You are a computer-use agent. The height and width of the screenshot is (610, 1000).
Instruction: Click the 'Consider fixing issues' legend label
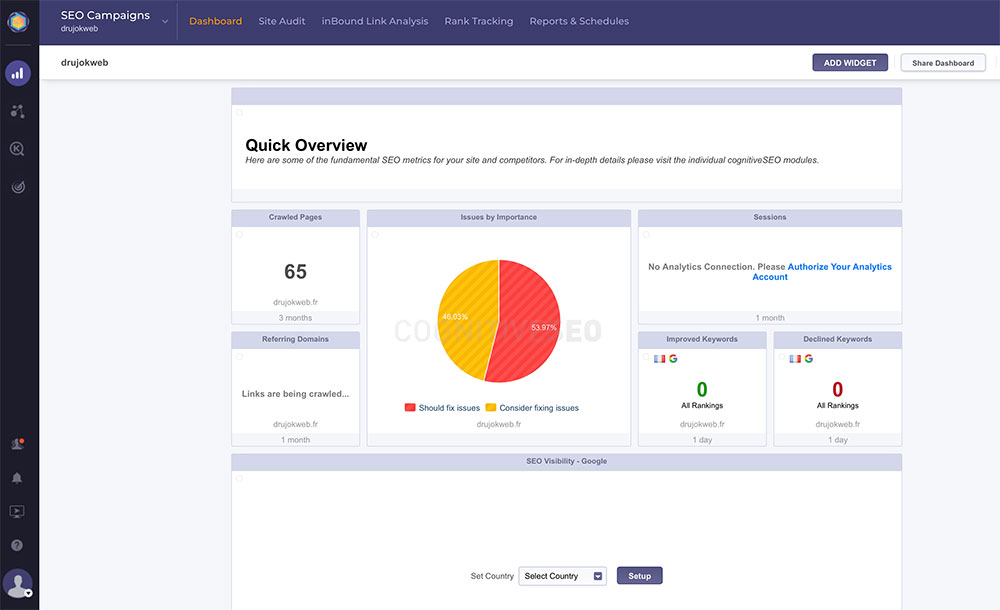tap(539, 408)
